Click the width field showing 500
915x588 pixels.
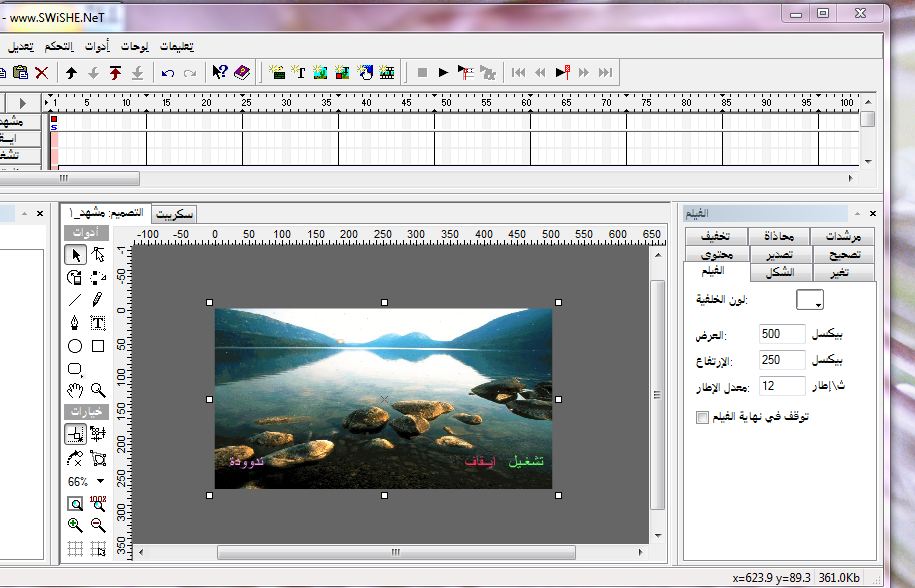(x=782, y=333)
